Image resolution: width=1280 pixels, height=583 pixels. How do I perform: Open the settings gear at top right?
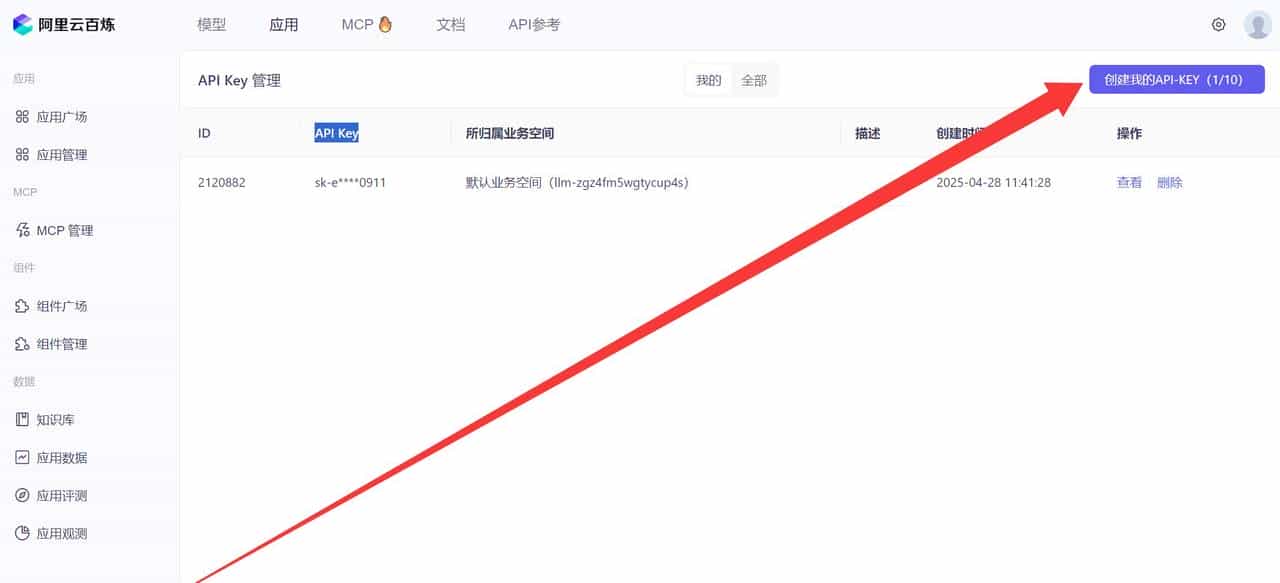pos(1218,23)
